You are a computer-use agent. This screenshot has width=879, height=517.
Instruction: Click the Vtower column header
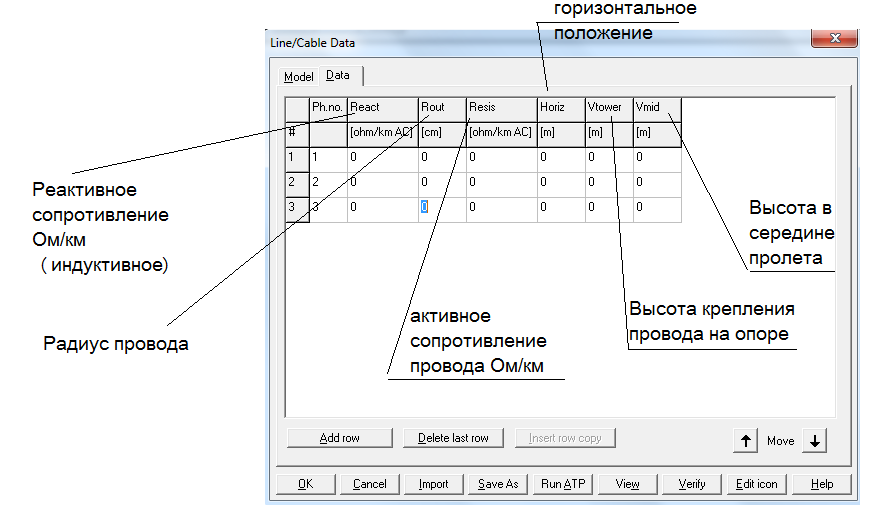click(x=609, y=109)
